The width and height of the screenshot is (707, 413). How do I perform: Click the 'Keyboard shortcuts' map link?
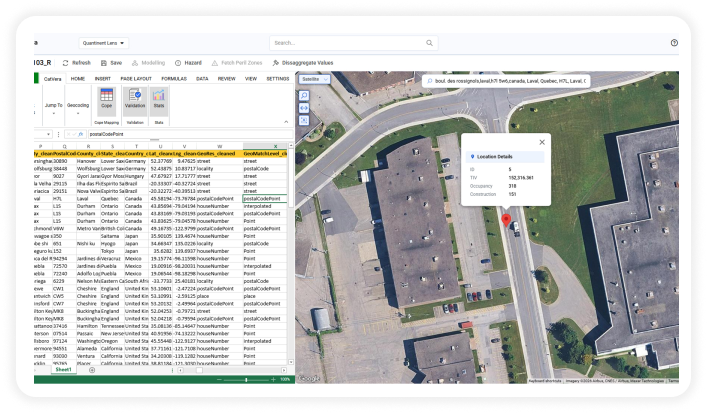coord(545,381)
